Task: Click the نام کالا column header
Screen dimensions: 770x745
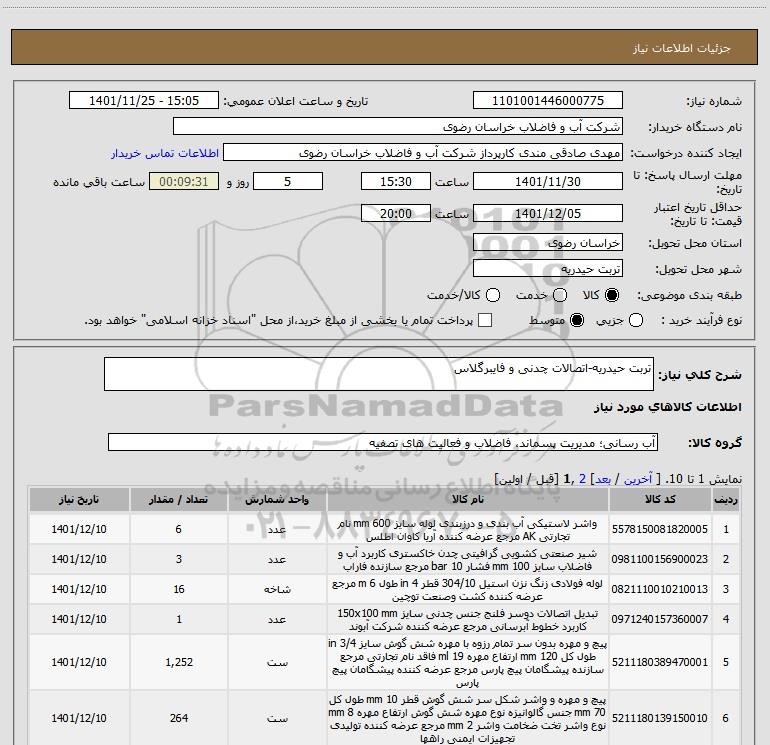Action: 468,499
